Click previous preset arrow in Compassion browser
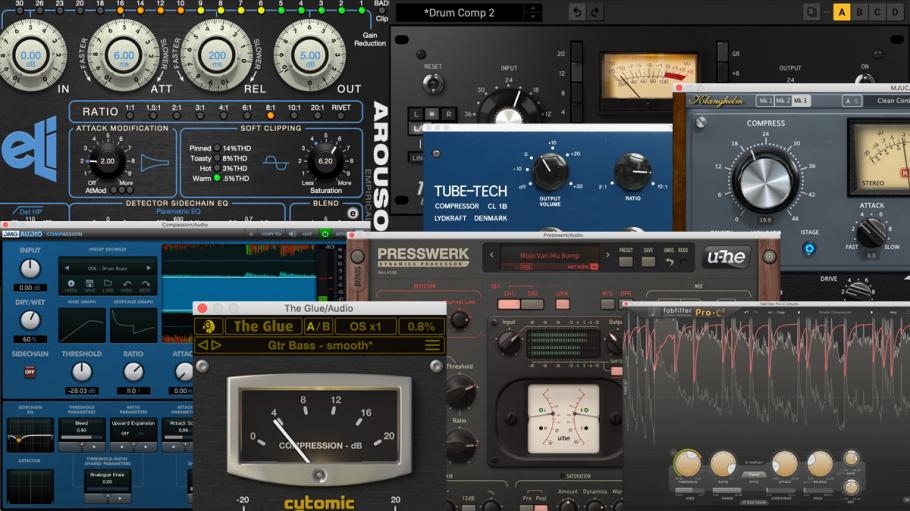910x511 pixels. 67,268
